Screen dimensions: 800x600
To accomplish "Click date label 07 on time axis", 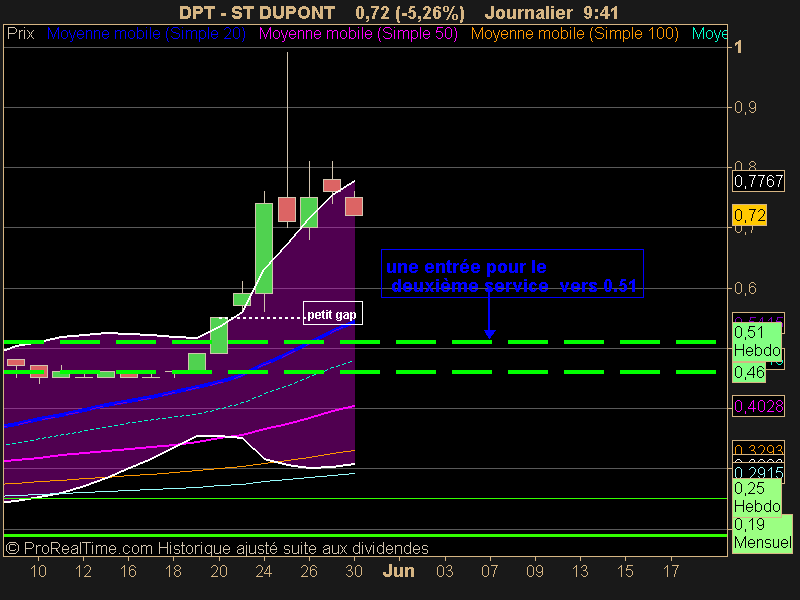I will pyautogui.click(x=489, y=571).
